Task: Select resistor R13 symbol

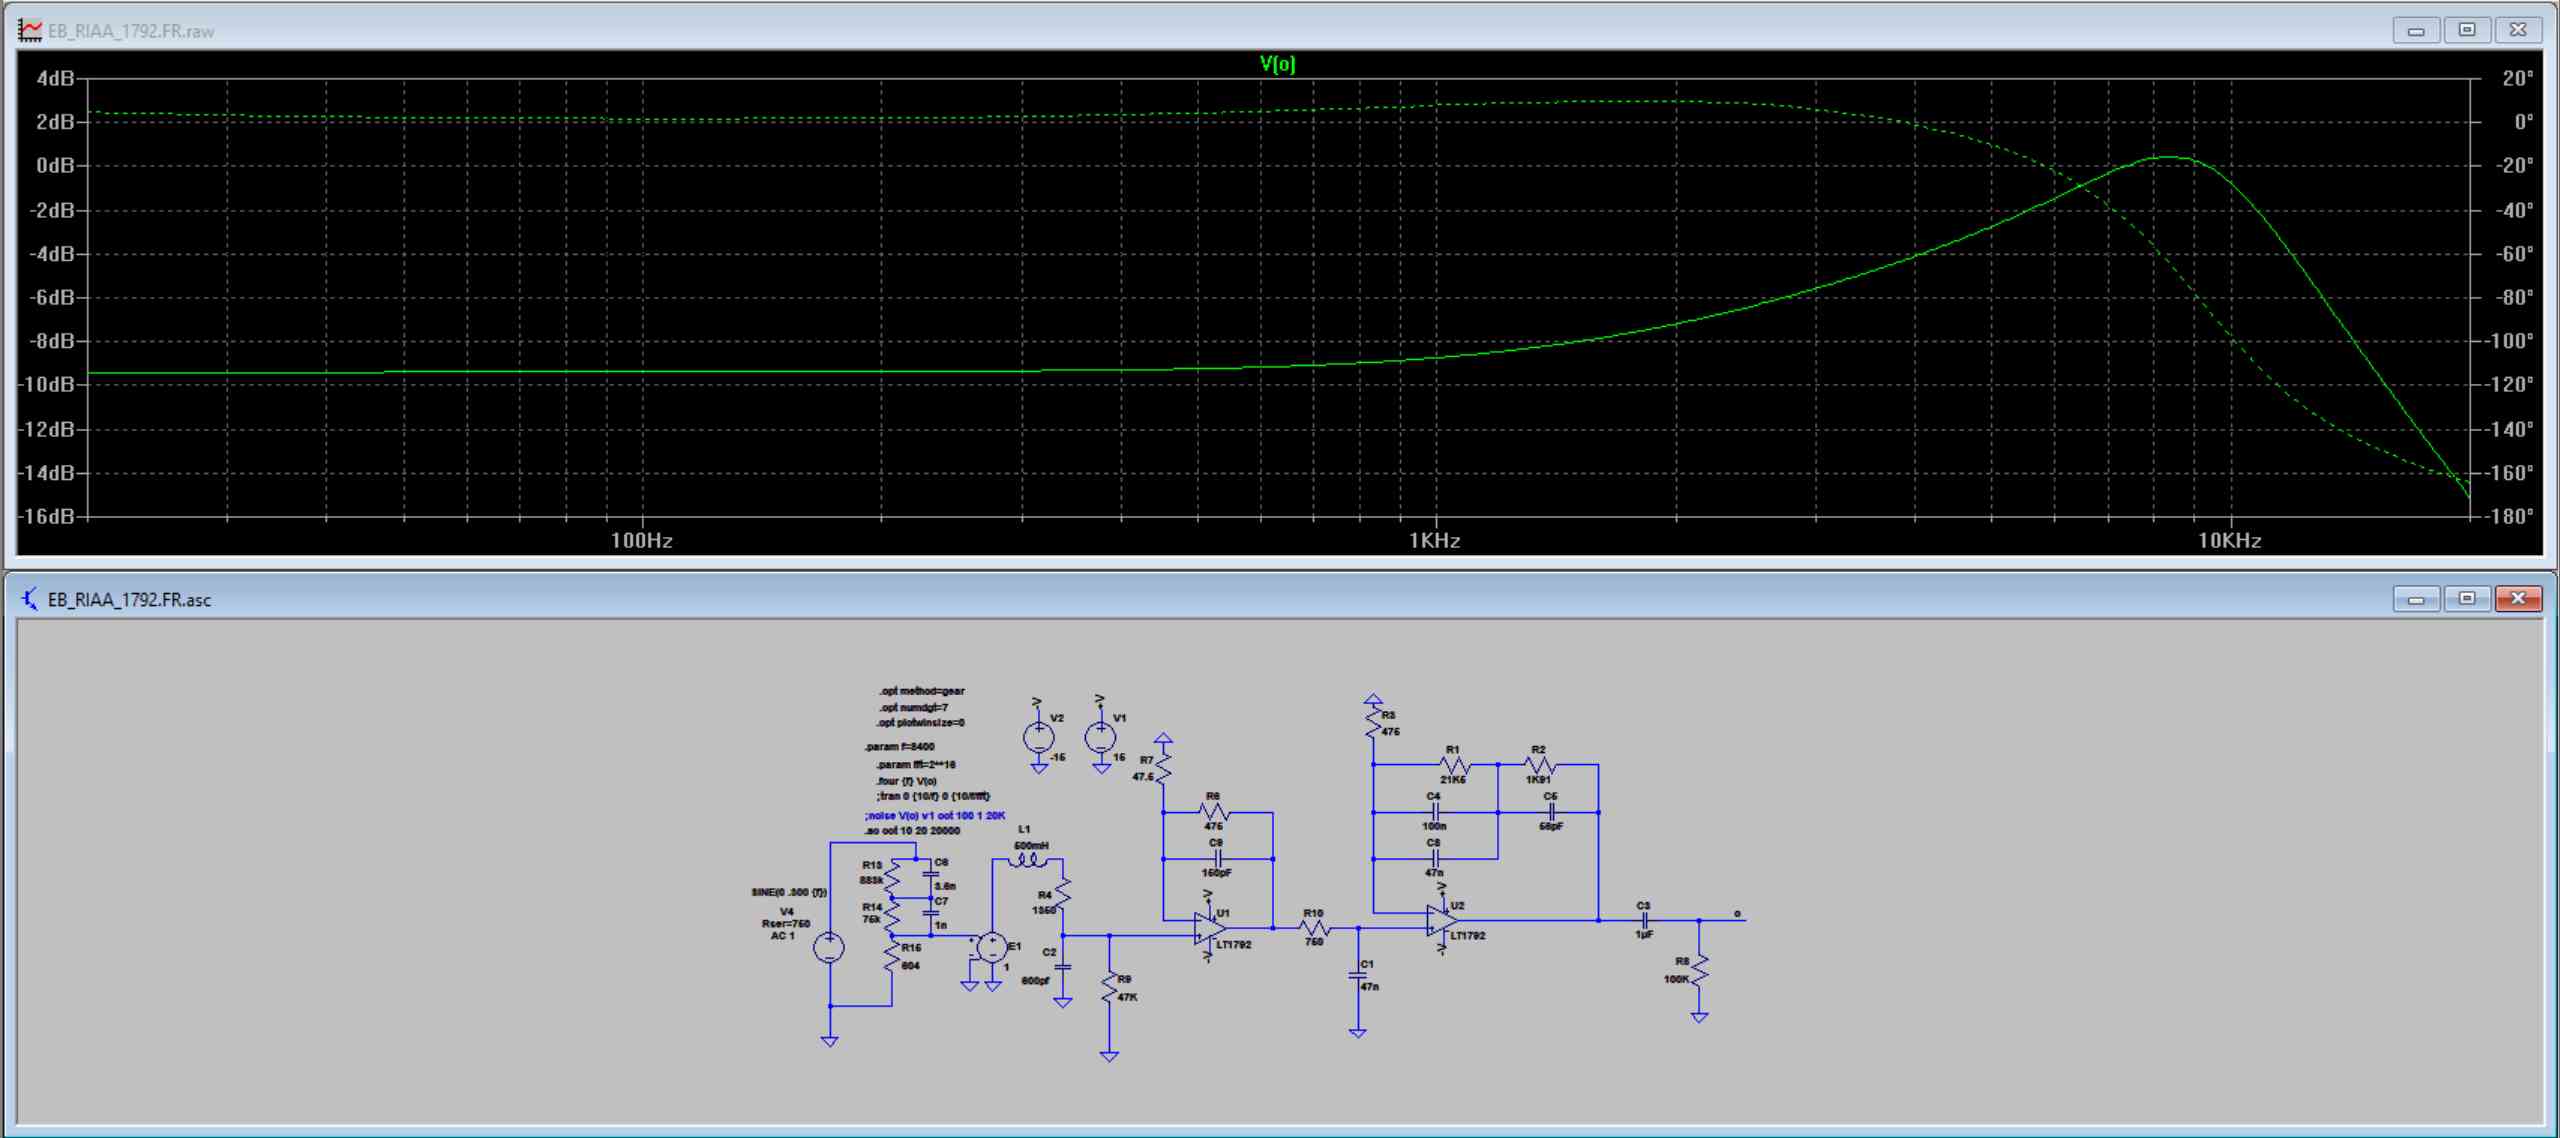Action: click(x=893, y=879)
